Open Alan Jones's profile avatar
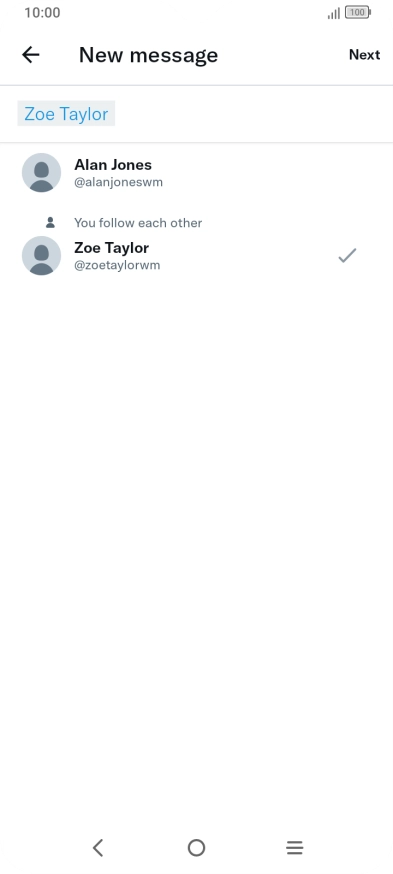The height and width of the screenshot is (874, 393). click(x=41, y=173)
